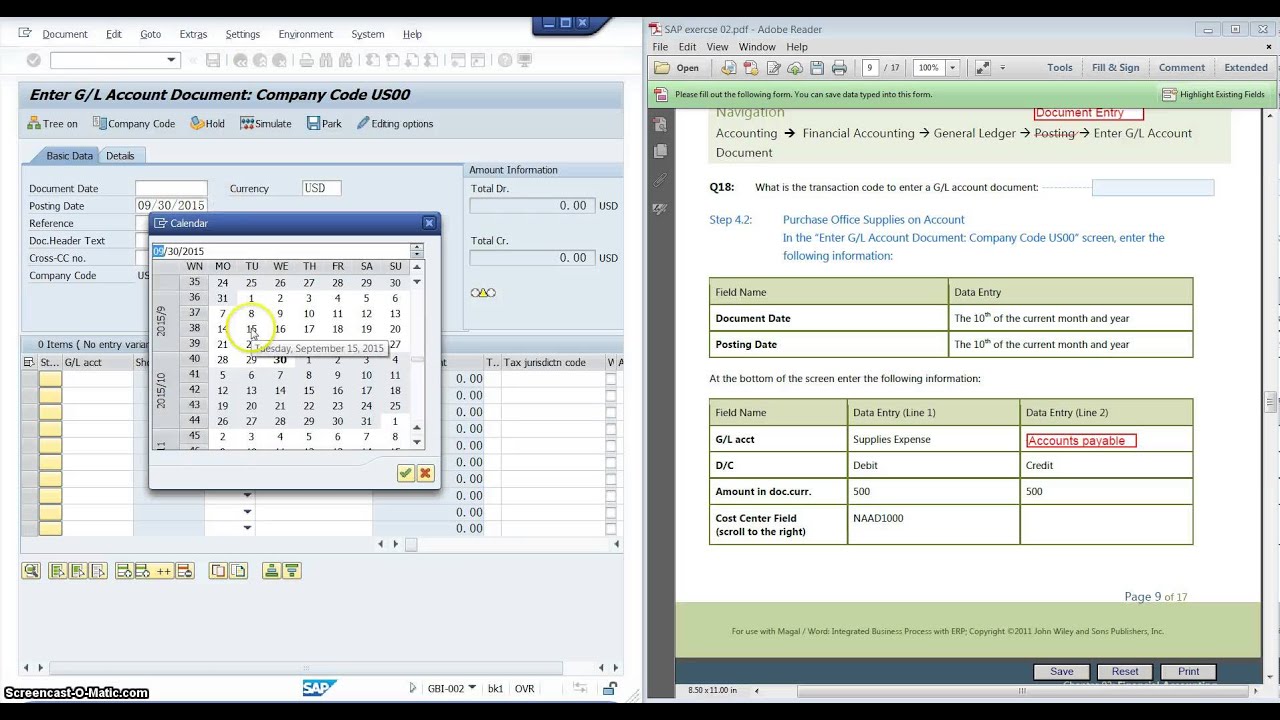Viewport: 1280px width, 720px height.
Task: Click the Find binoculars icon in SAP toolbar
Action: (x=325, y=61)
